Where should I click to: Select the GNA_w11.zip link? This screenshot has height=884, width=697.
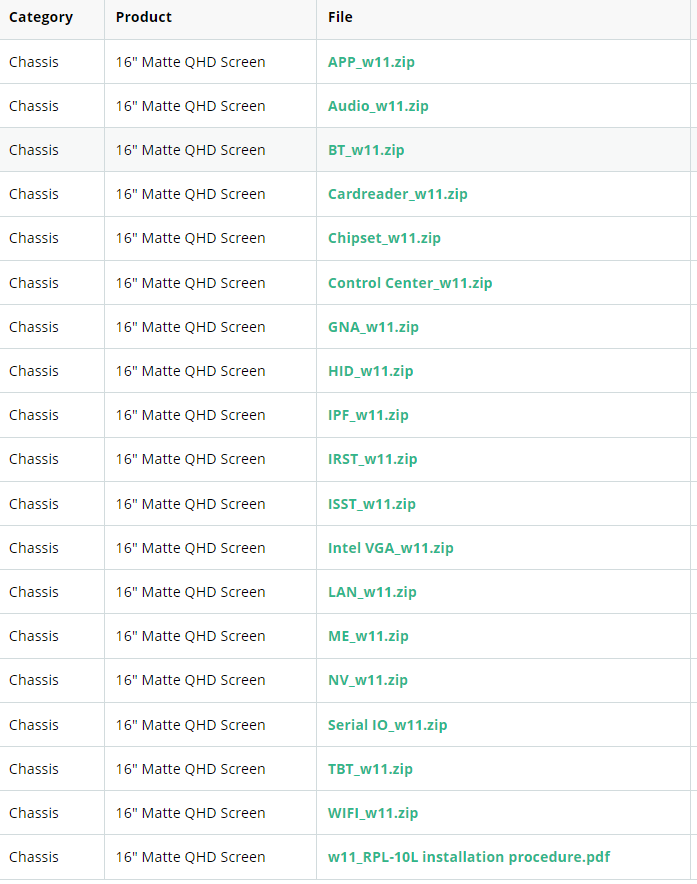click(373, 327)
